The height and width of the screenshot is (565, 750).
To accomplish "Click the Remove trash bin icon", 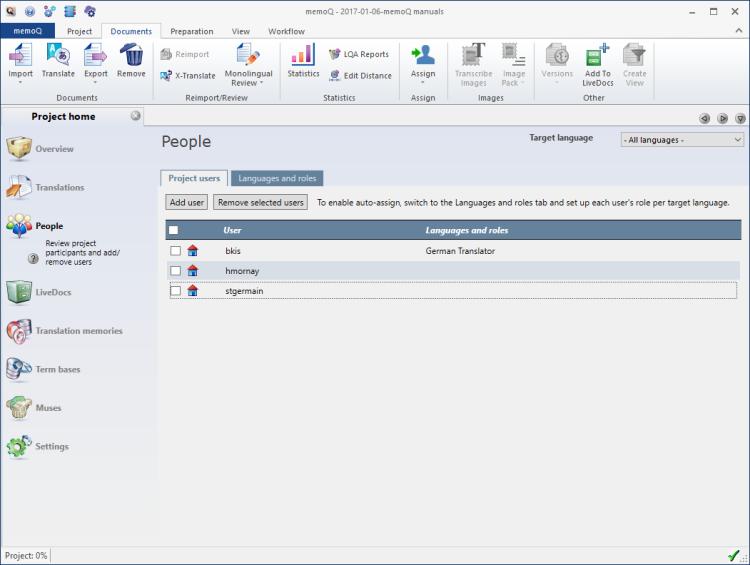I will (131, 56).
